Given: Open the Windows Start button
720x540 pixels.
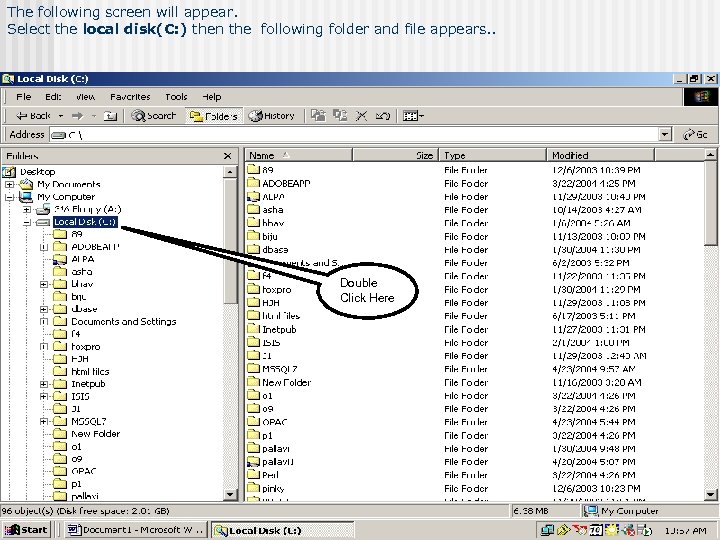Looking at the screenshot, I should 26,529.
